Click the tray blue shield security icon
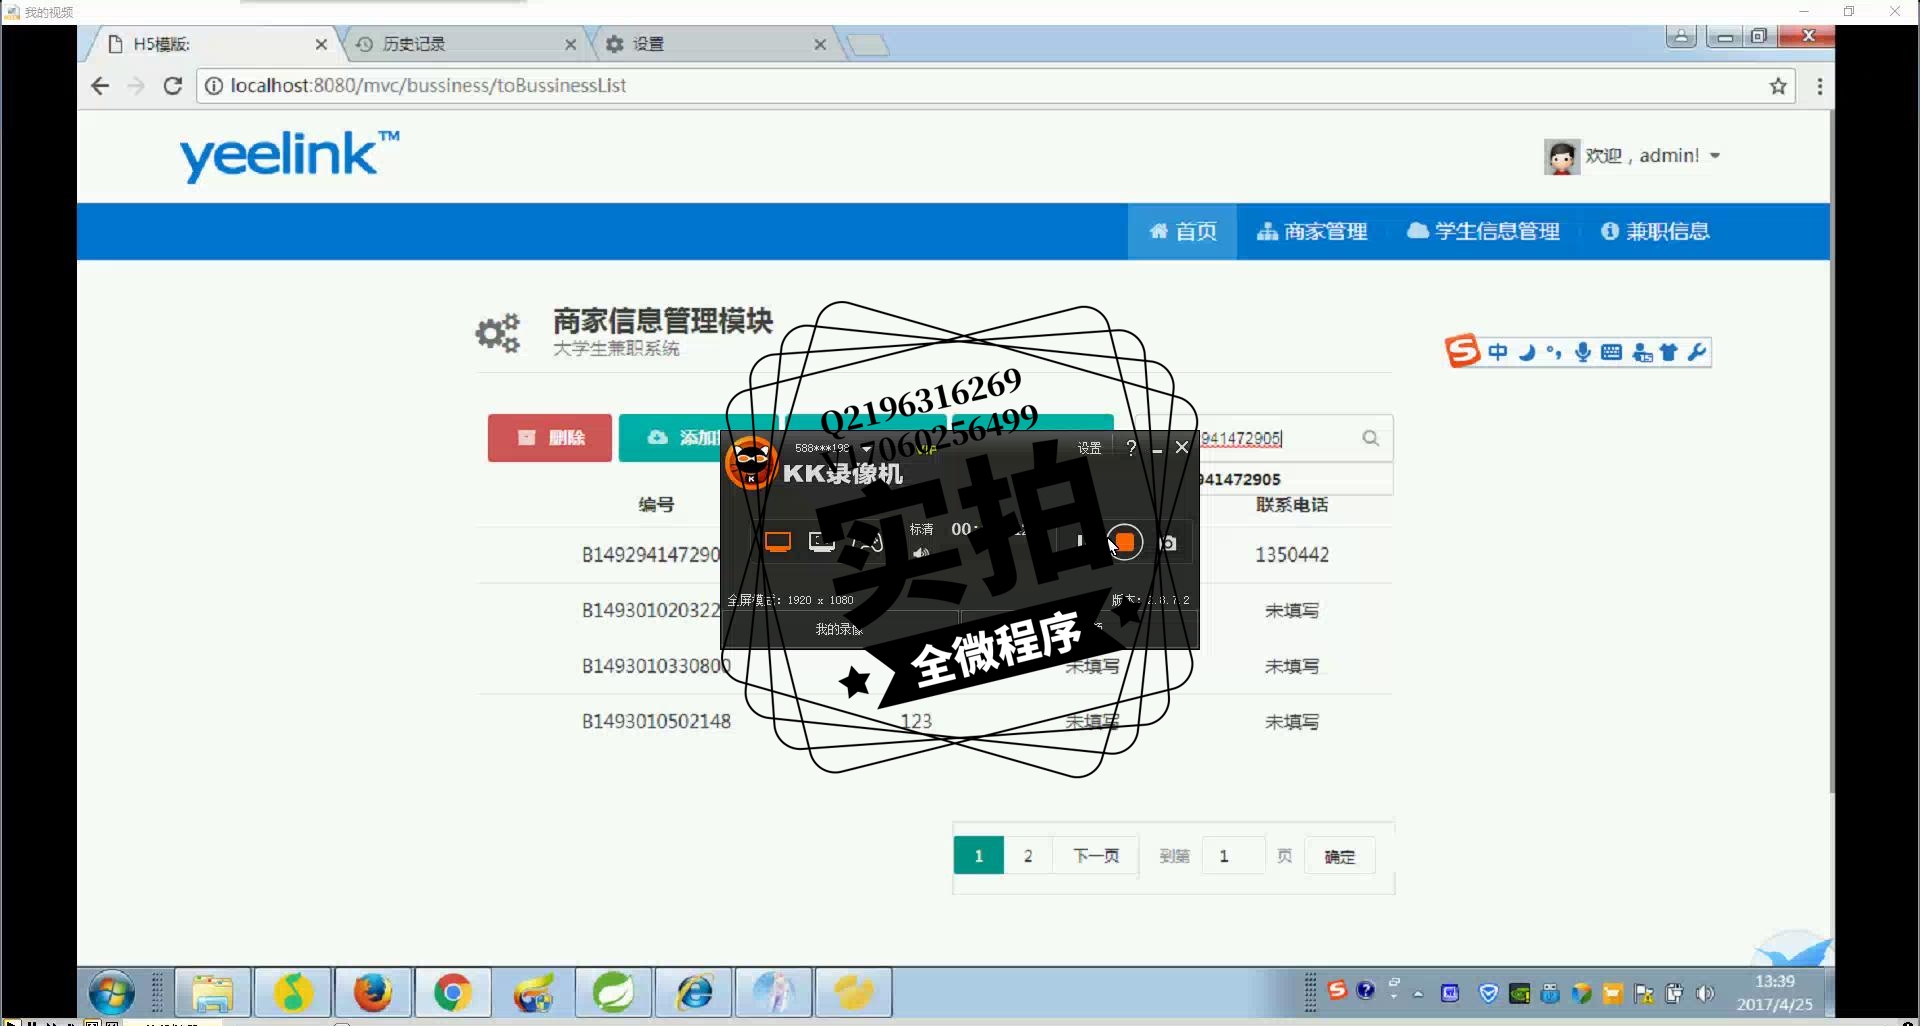This screenshot has height=1026, width=1920. pos(1488,993)
